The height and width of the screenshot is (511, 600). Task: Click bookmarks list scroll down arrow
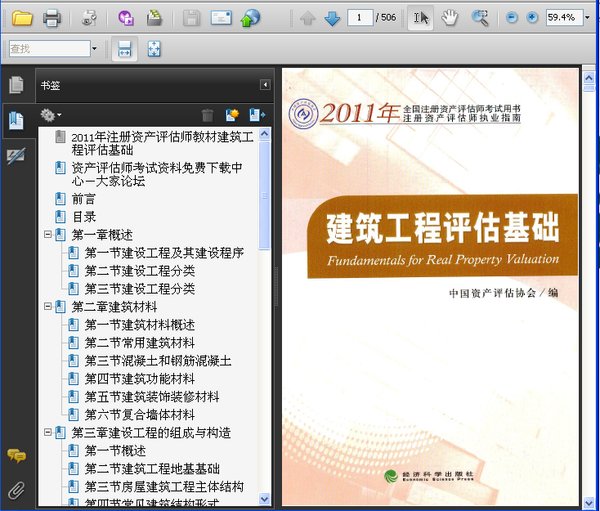click(264, 499)
